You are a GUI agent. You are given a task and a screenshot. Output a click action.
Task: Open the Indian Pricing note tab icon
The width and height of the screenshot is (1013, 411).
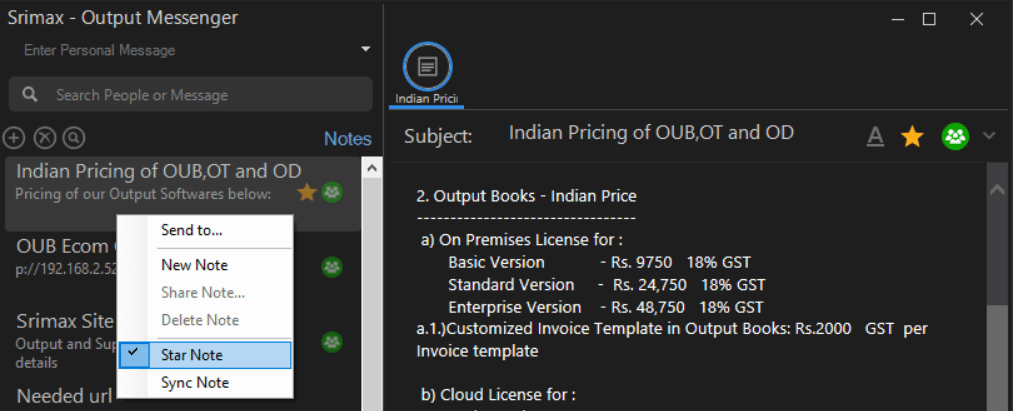point(428,67)
